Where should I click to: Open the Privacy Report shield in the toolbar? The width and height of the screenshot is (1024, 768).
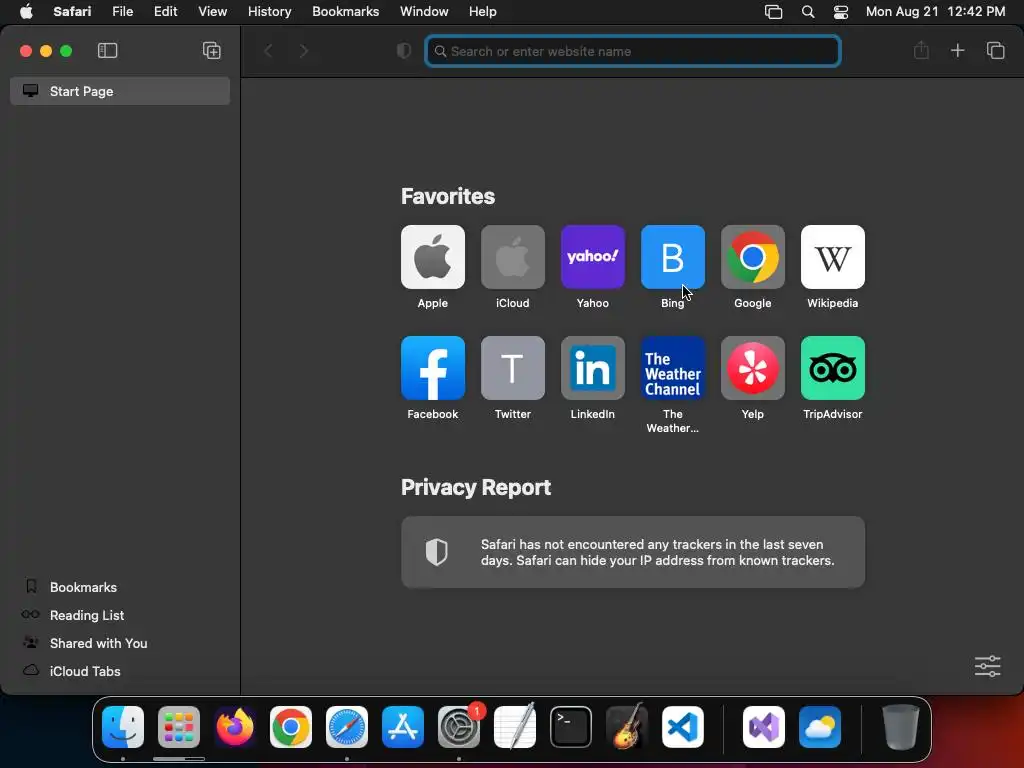click(x=404, y=51)
